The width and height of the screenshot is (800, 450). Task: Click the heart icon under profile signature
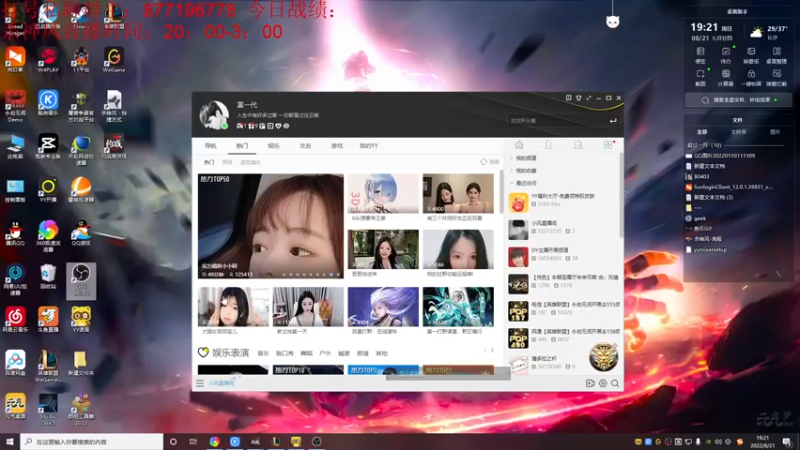pos(278,126)
